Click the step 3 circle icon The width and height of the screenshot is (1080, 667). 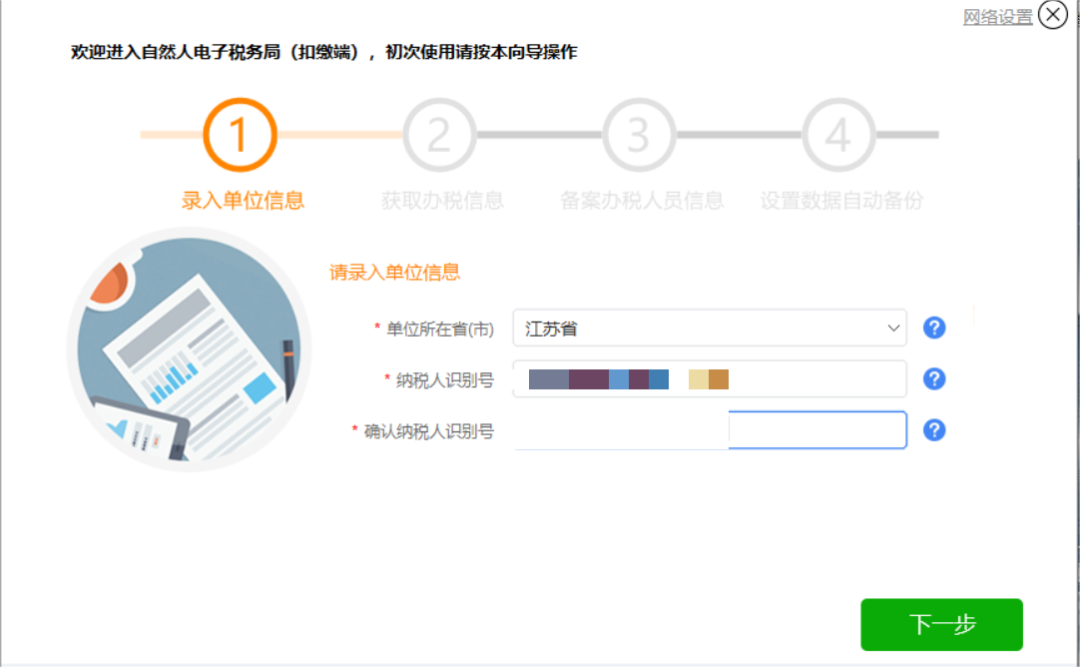pyautogui.click(x=639, y=135)
